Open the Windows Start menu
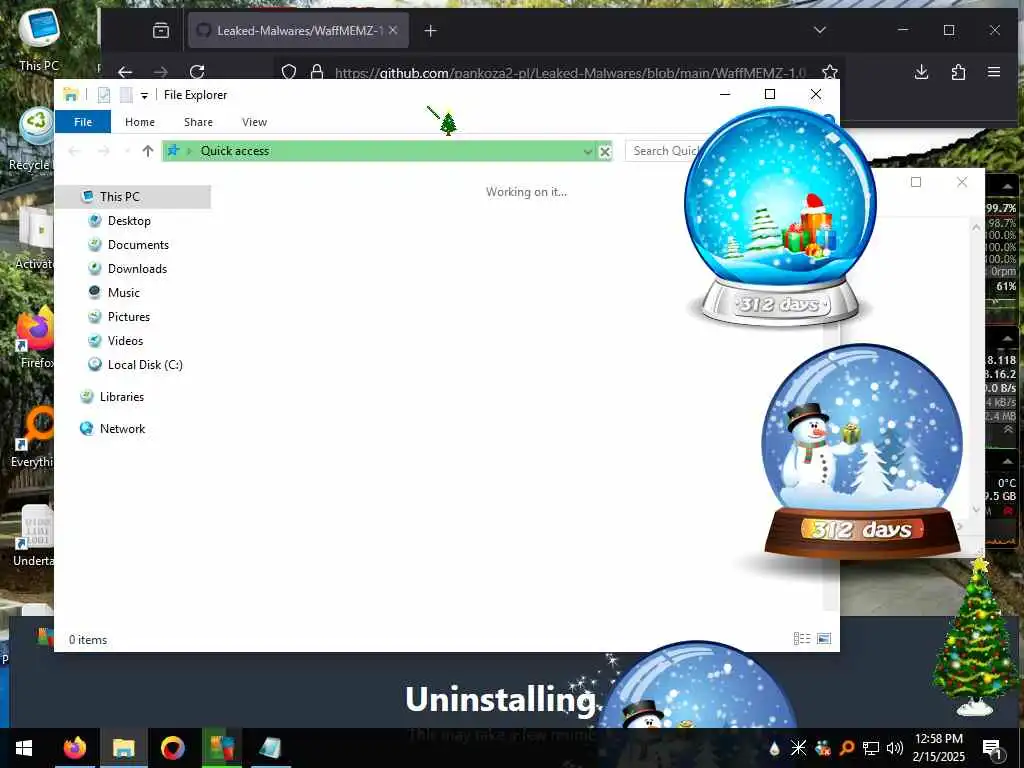The width and height of the screenshot is (1024, 768). (24, 748)
